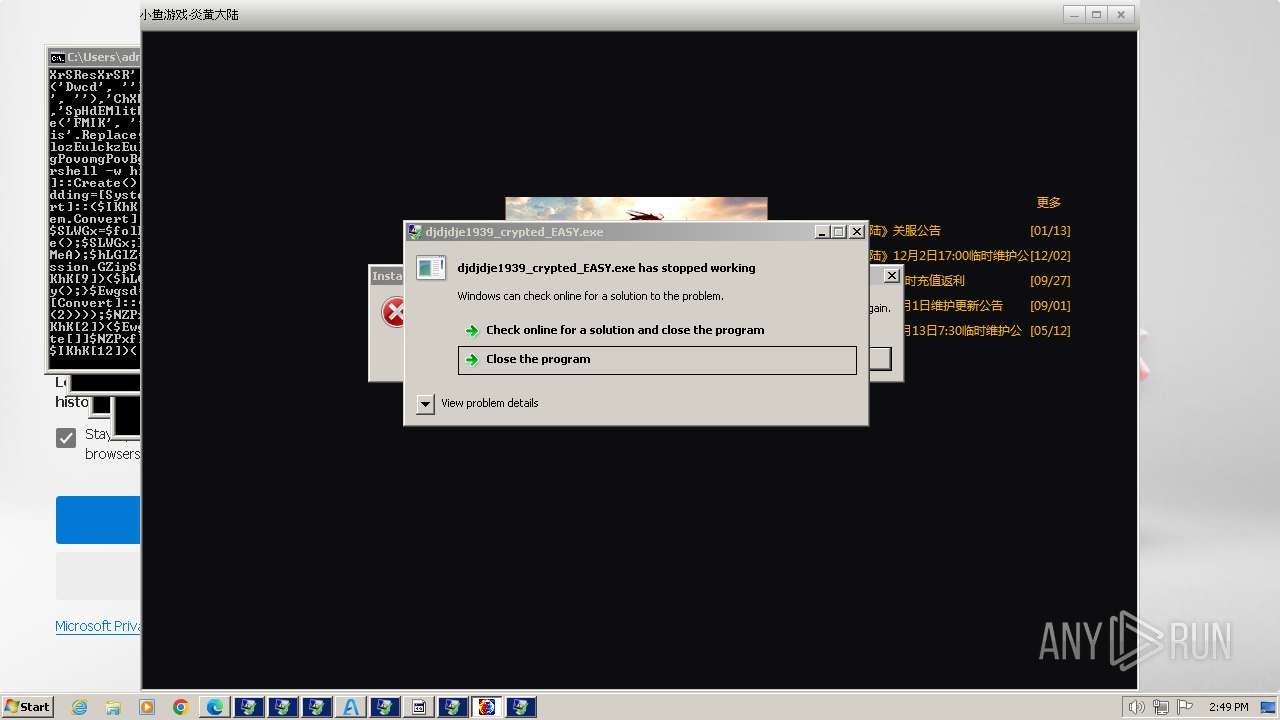Screen dimensions: 1280x720
Task: Click the [05/12] date text
Action: (x=1050, y=331)
